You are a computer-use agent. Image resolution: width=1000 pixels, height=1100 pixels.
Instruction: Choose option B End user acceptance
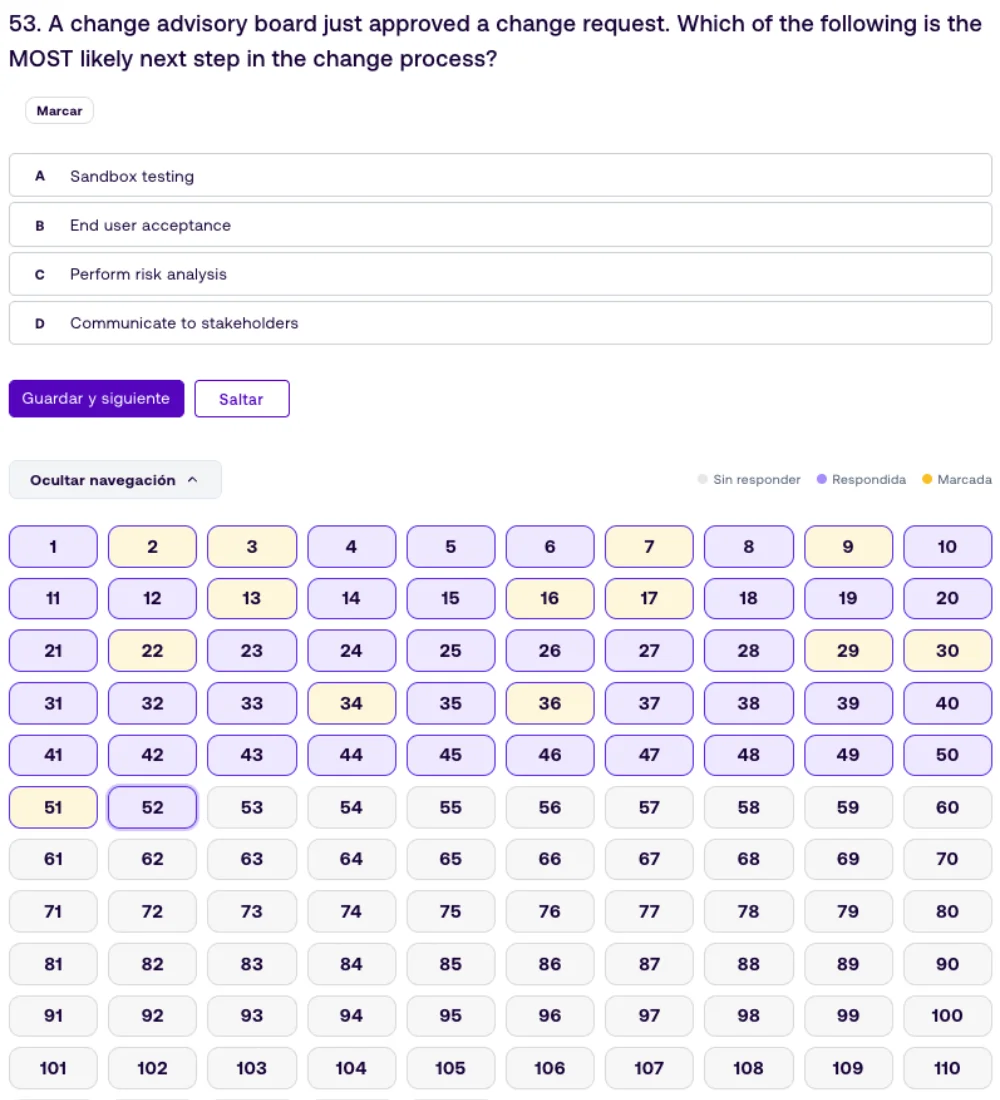[500, 224]
